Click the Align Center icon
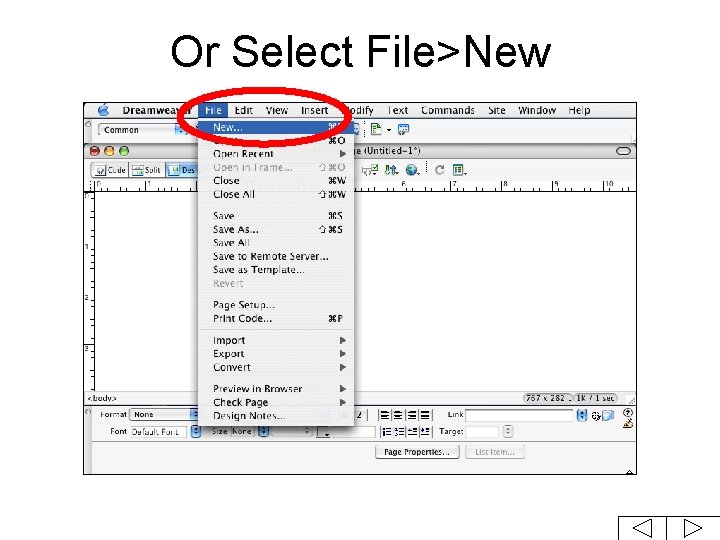This screenshot has width=720, height=540. coord(398,416)
